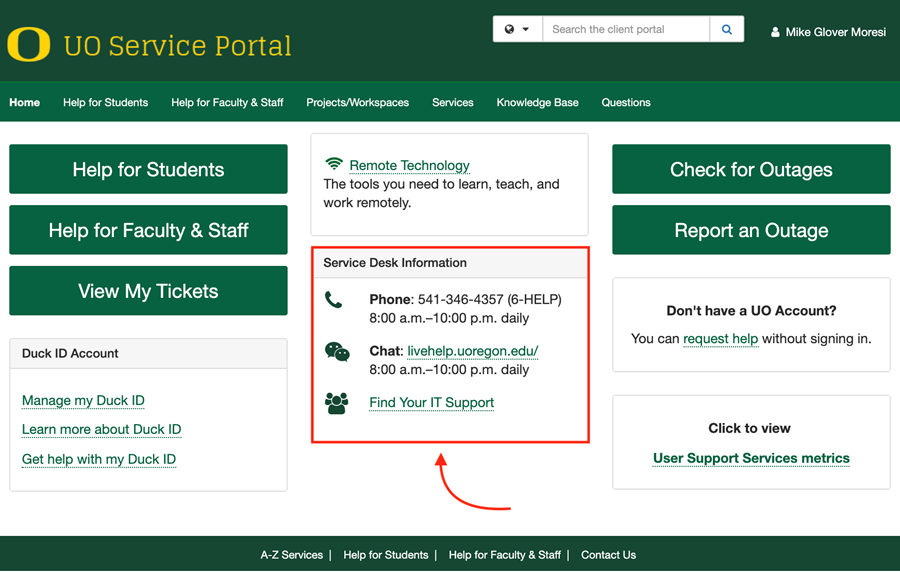Click the request help link
Viewport: 900px width, 572px height.
pyautogui.click(x=720, y=338)
